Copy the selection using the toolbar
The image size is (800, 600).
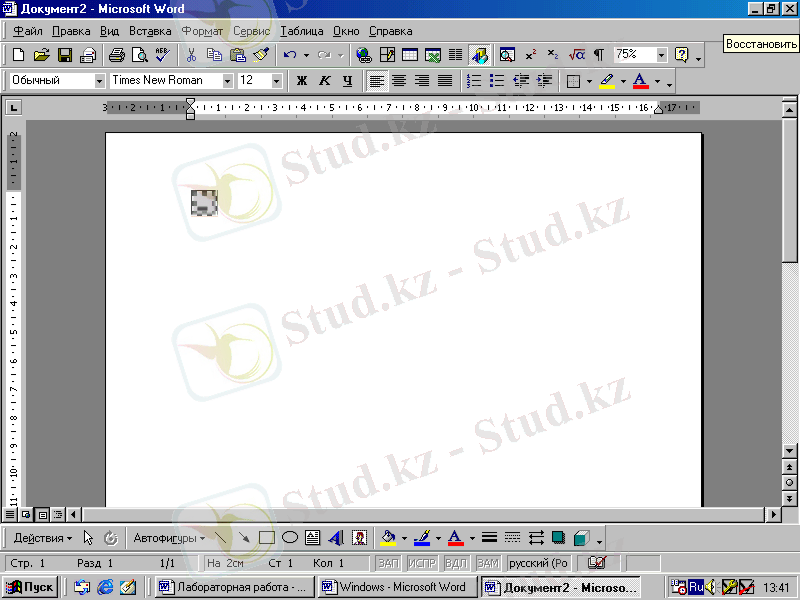point(214,55)
